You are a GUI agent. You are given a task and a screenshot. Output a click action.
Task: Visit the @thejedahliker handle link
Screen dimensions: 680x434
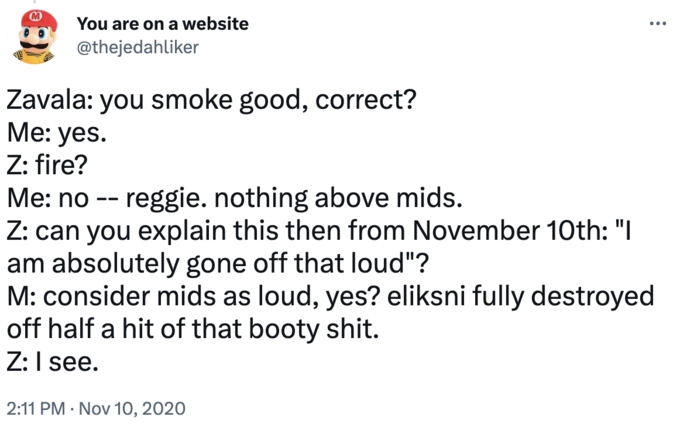click(137, 47)
